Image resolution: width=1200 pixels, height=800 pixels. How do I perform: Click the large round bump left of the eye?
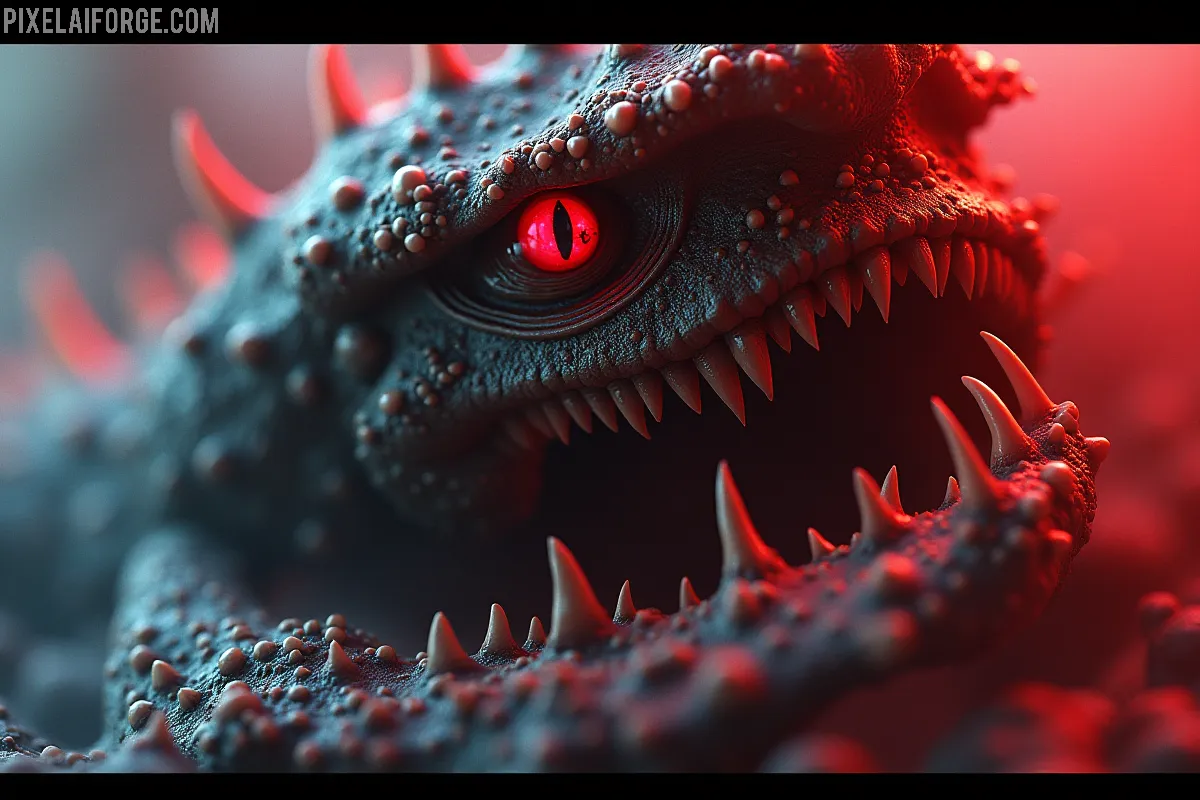(409, 182)
